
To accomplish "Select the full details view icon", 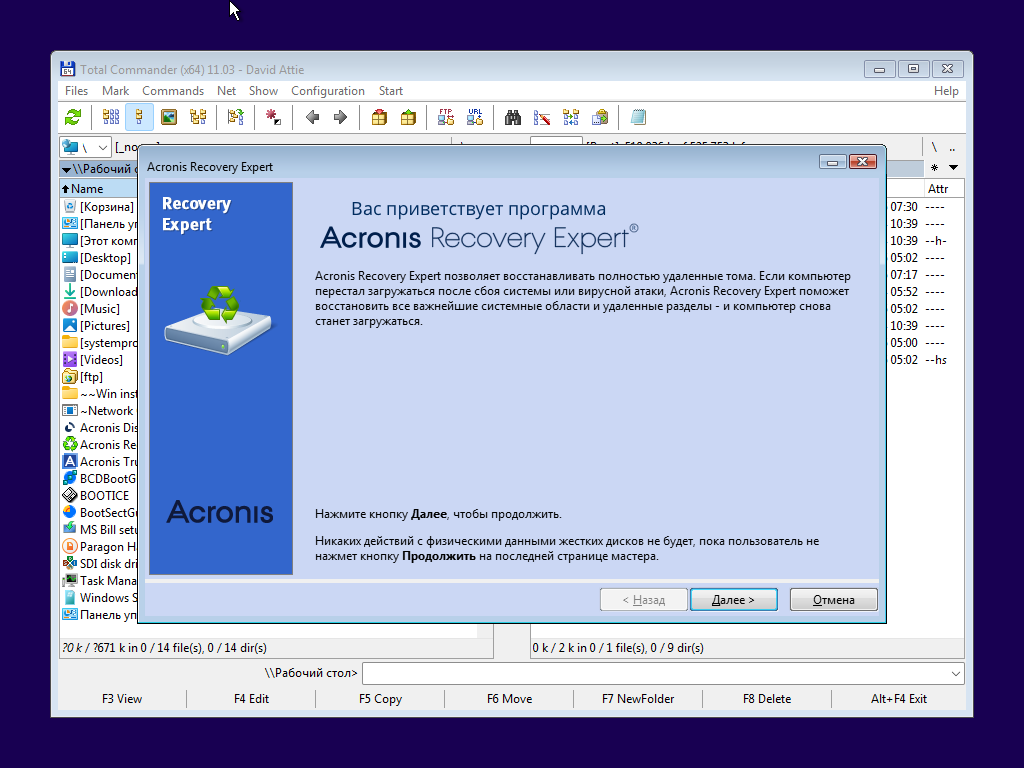I will coord(139,118).
